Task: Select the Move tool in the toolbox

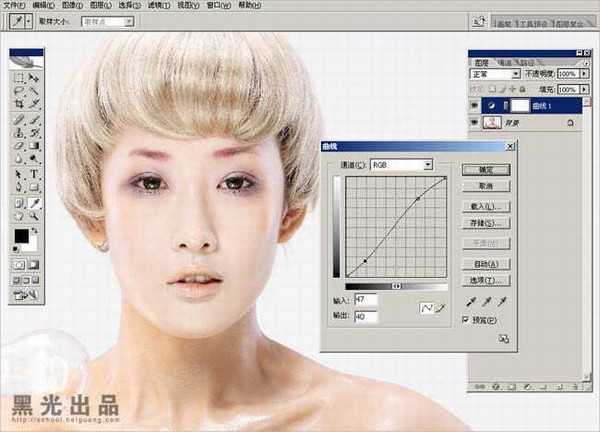Action: [x=34, y=76]
